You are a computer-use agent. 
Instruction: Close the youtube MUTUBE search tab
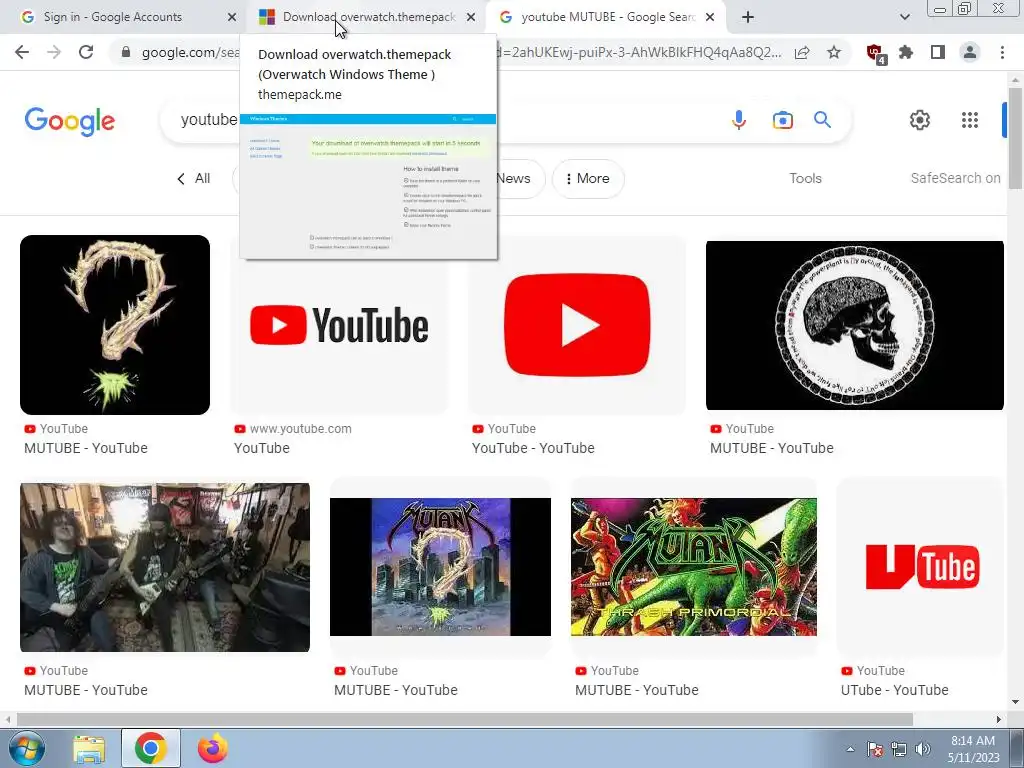[711, 17]
